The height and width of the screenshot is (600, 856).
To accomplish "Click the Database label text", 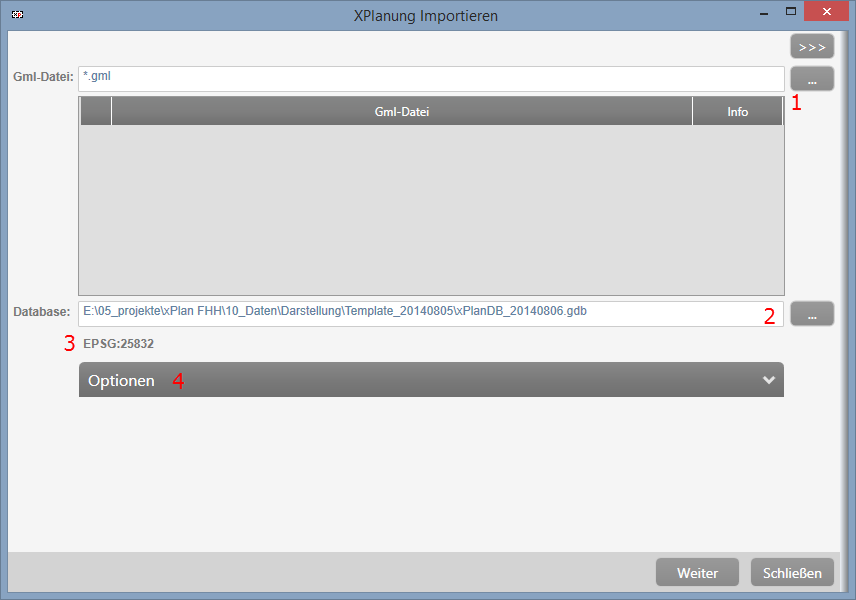I will tap(41, 313).
